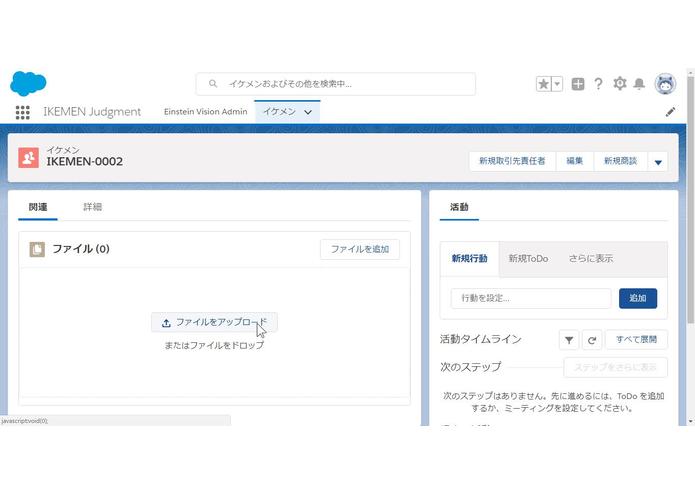
Task: Click the favorites star icon
Action: point(543,84)
